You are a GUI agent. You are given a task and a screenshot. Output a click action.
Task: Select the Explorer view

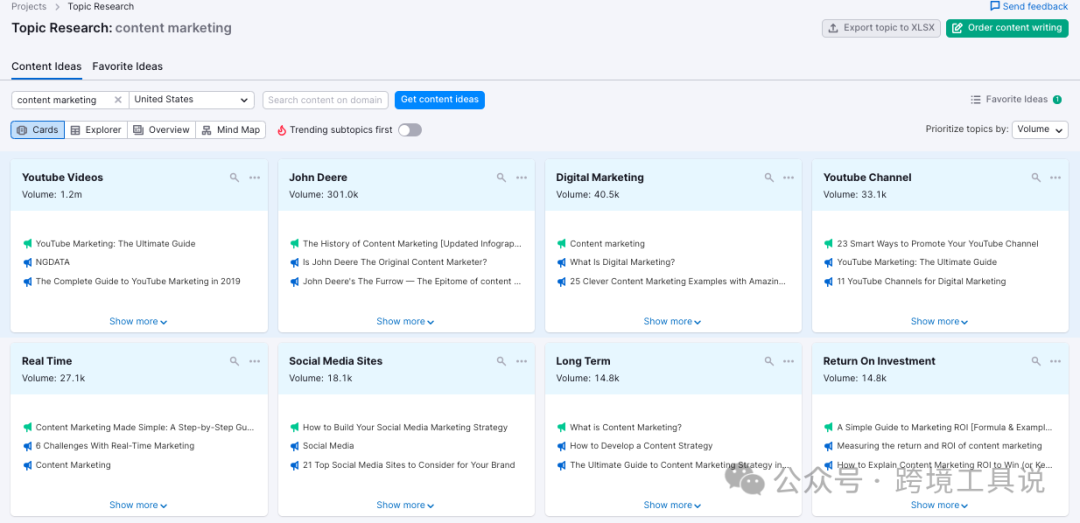click(96, 130)
